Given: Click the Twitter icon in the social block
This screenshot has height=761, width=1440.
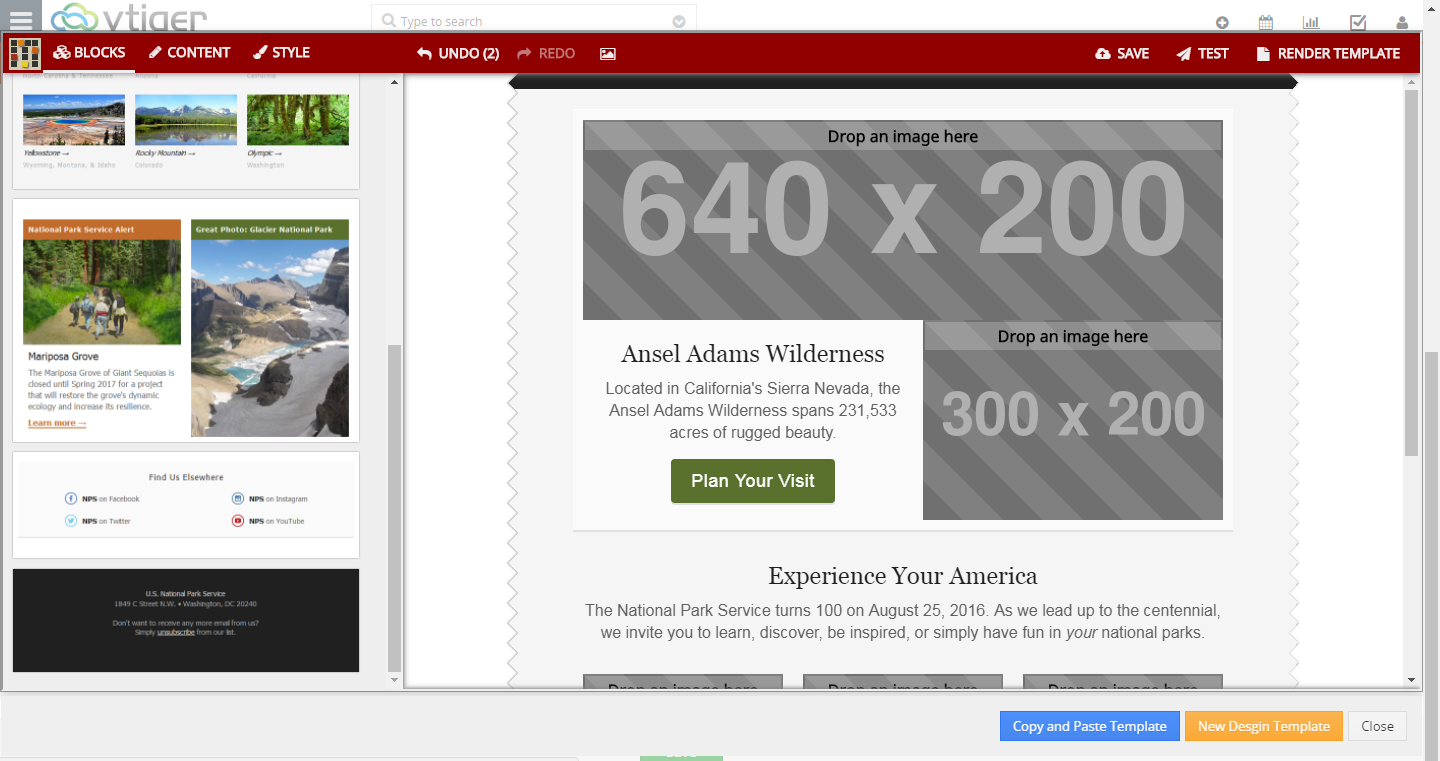Looking at the screenshot, I should click(x=71, y=520).
